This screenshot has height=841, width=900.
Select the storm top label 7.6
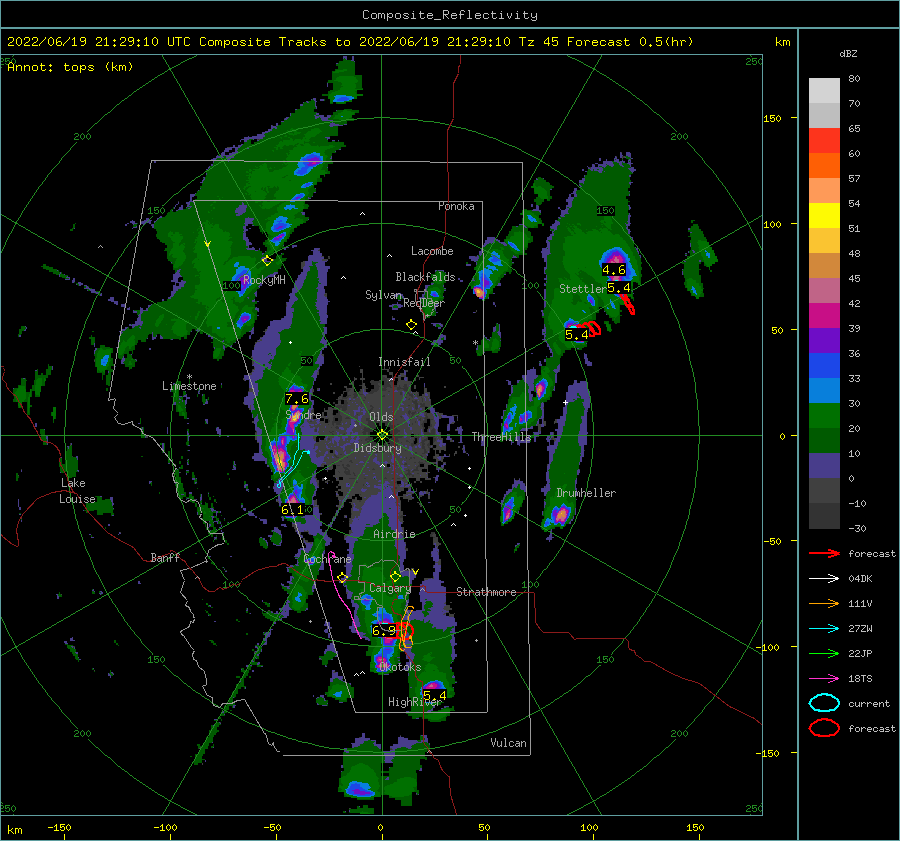[297, 398]
